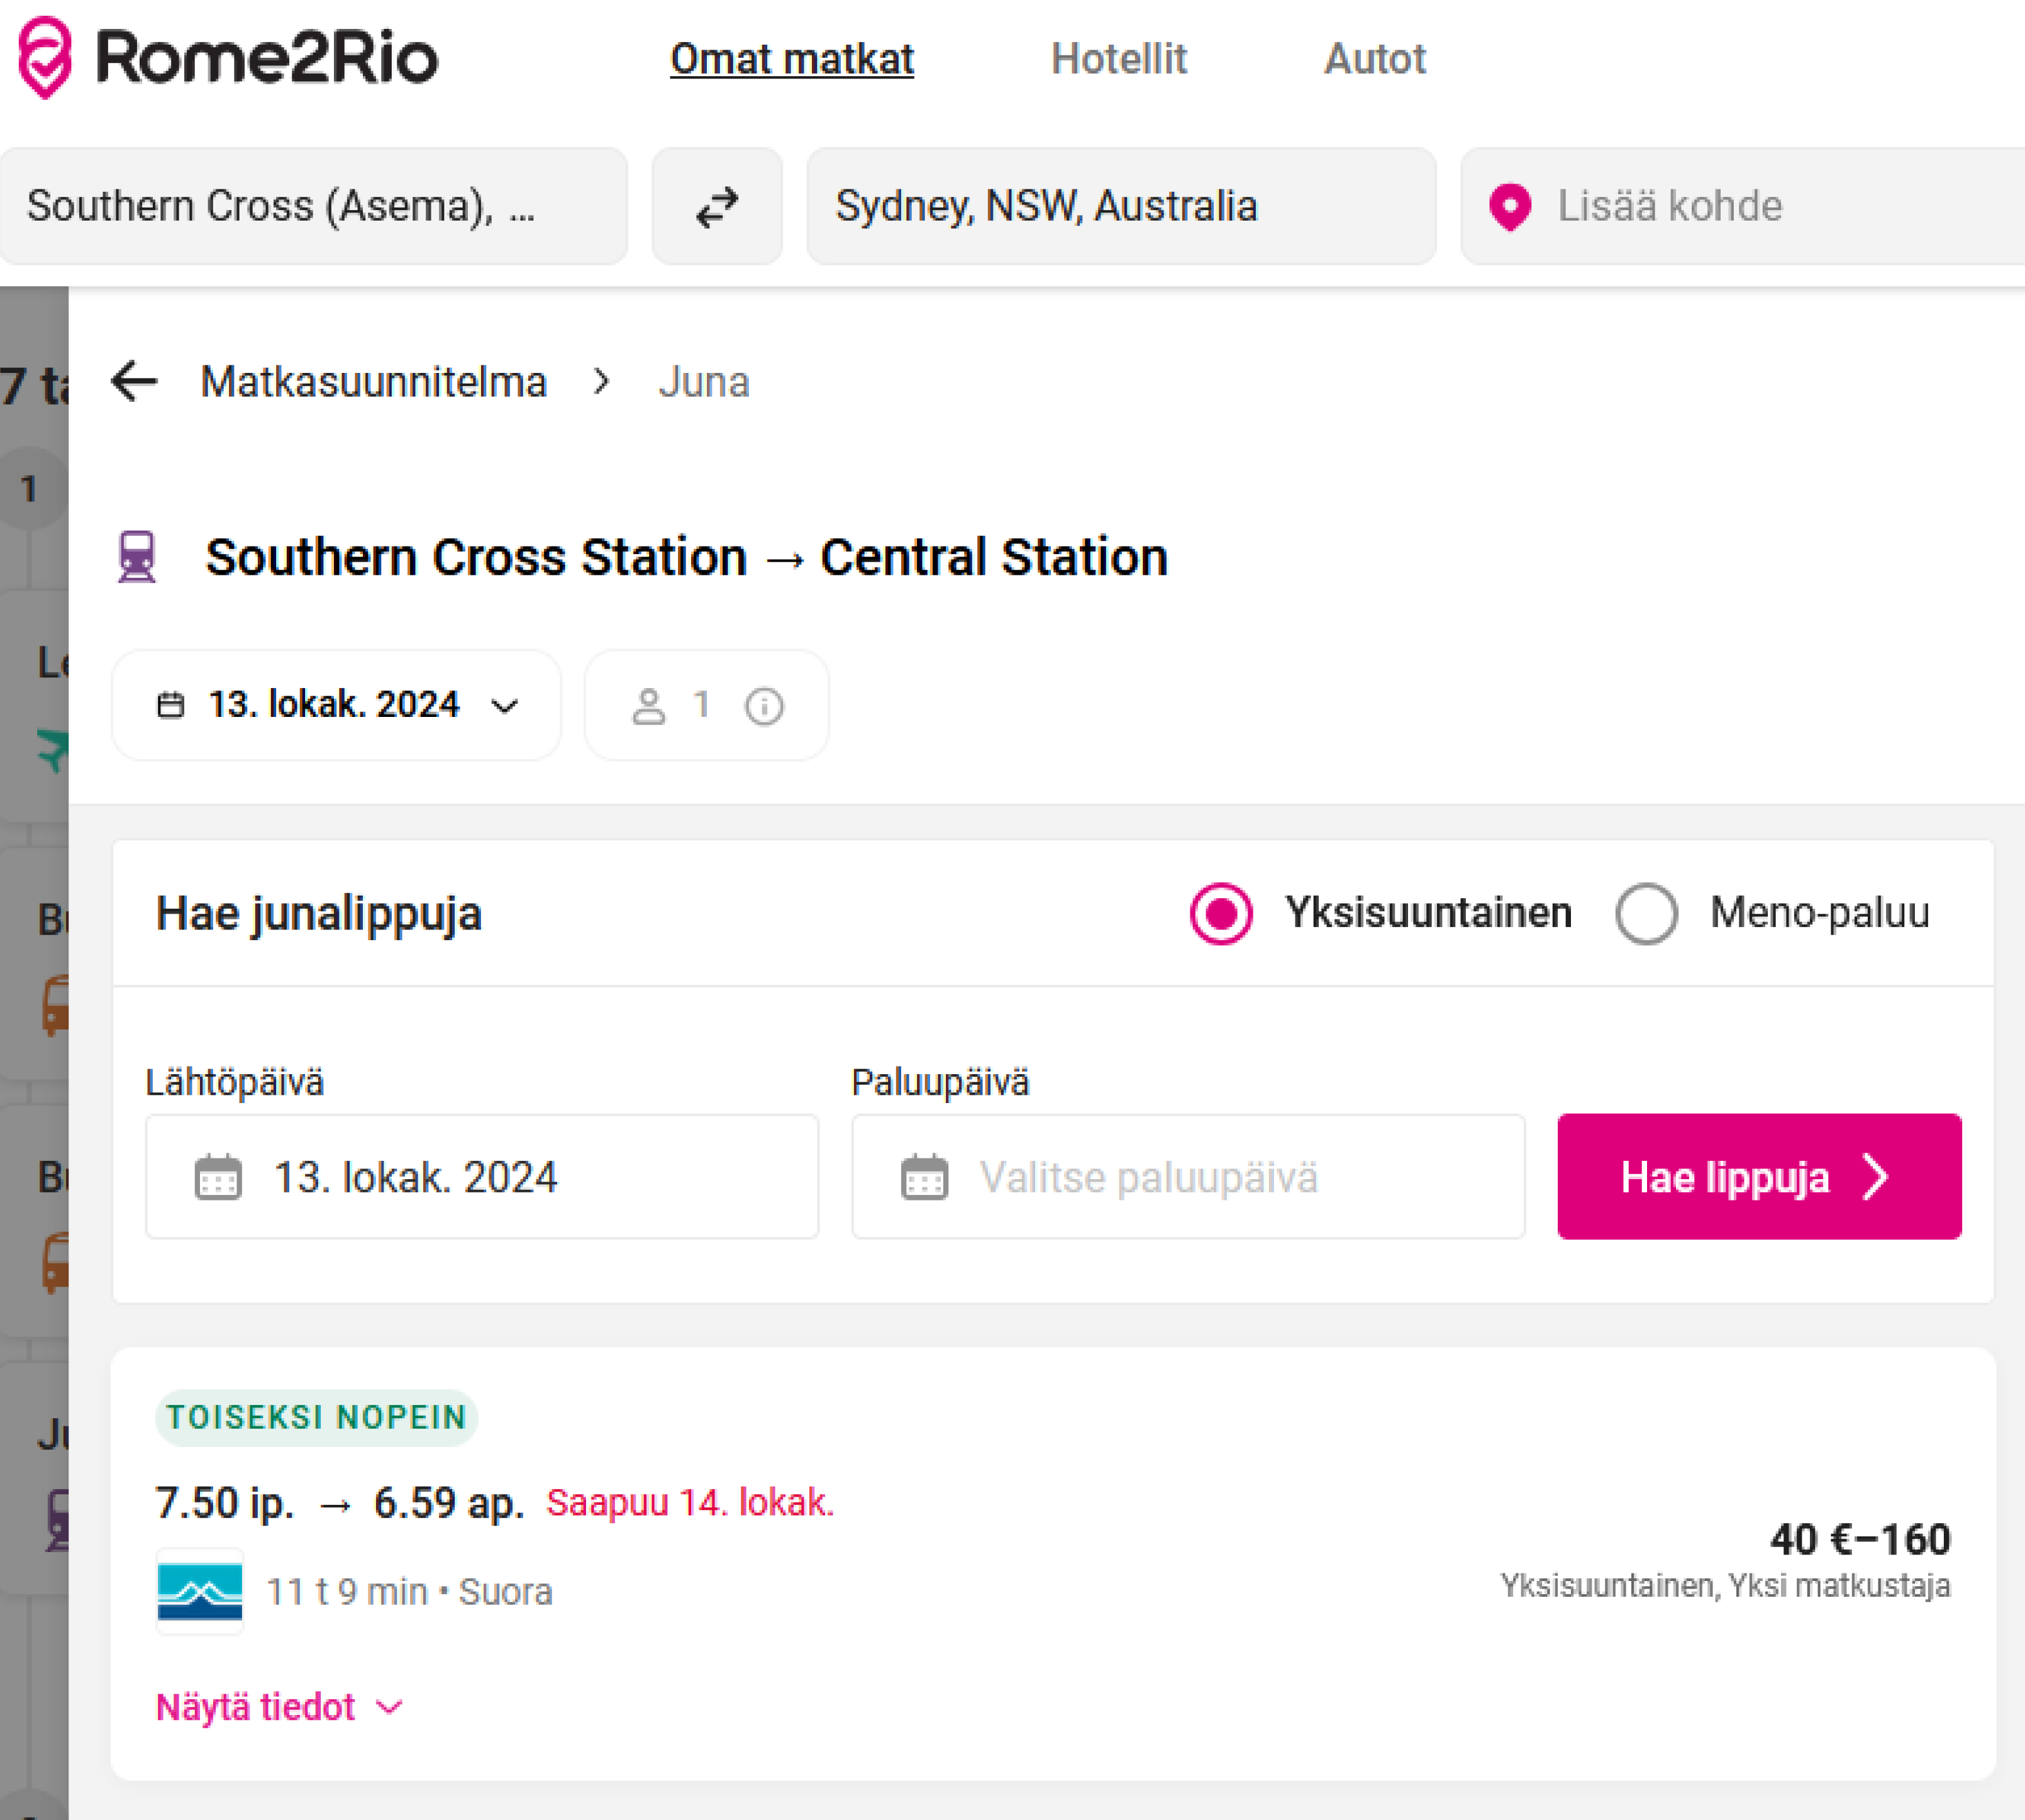Swap origin and destination with arrows icon
2025x1820 pixels.
coord(717,207)
